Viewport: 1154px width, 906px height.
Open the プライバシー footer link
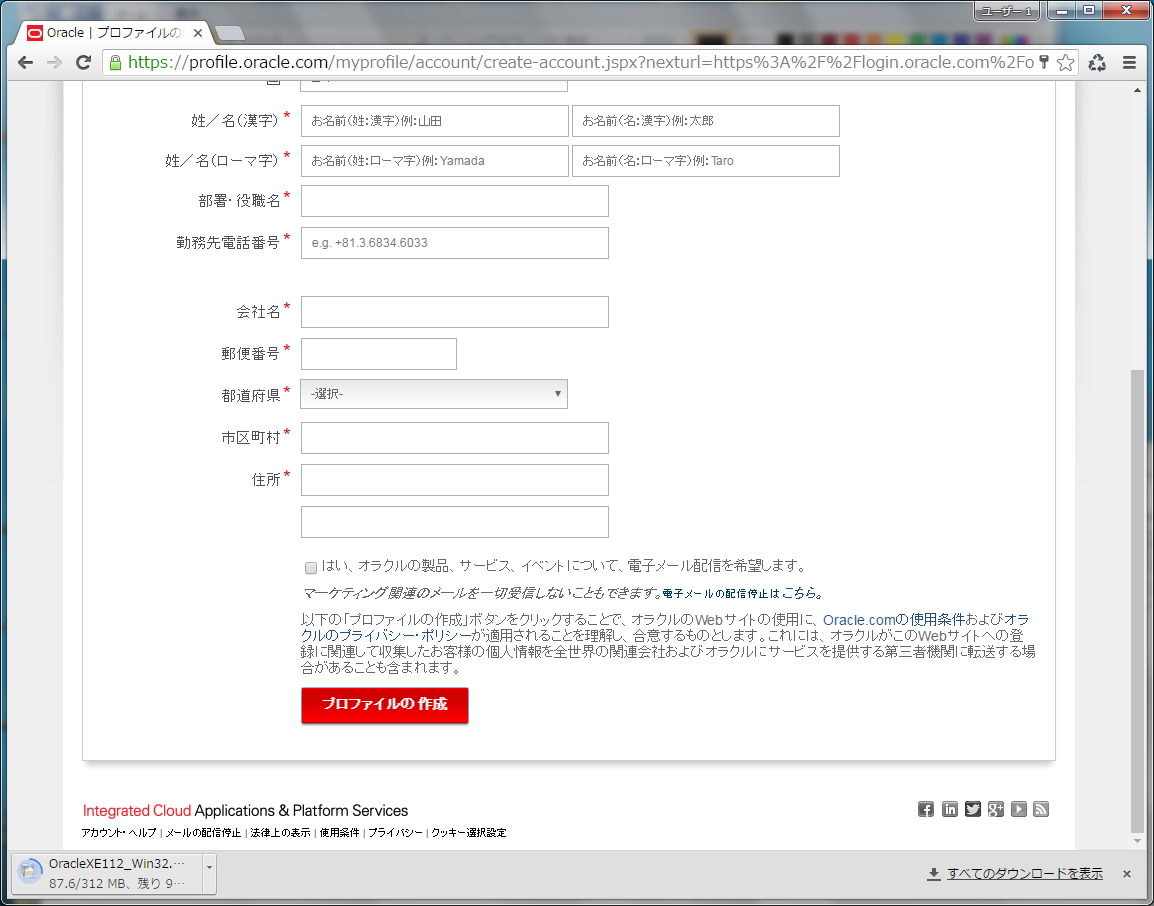pos(395,832)
